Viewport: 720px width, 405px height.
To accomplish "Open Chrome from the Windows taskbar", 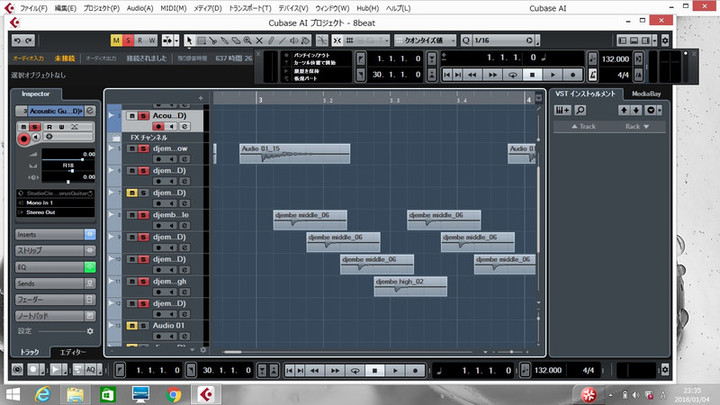I will [x=173, y=394].
